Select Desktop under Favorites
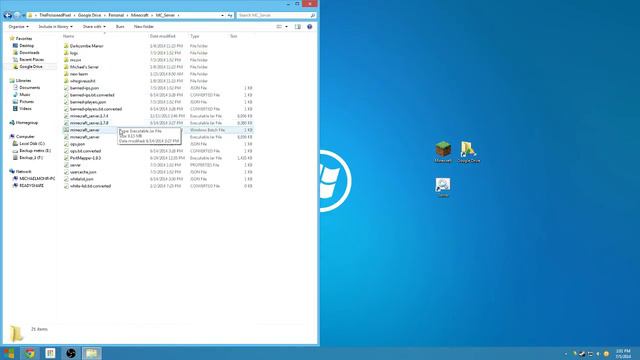The image size is (640, 360). coord(27,46)
